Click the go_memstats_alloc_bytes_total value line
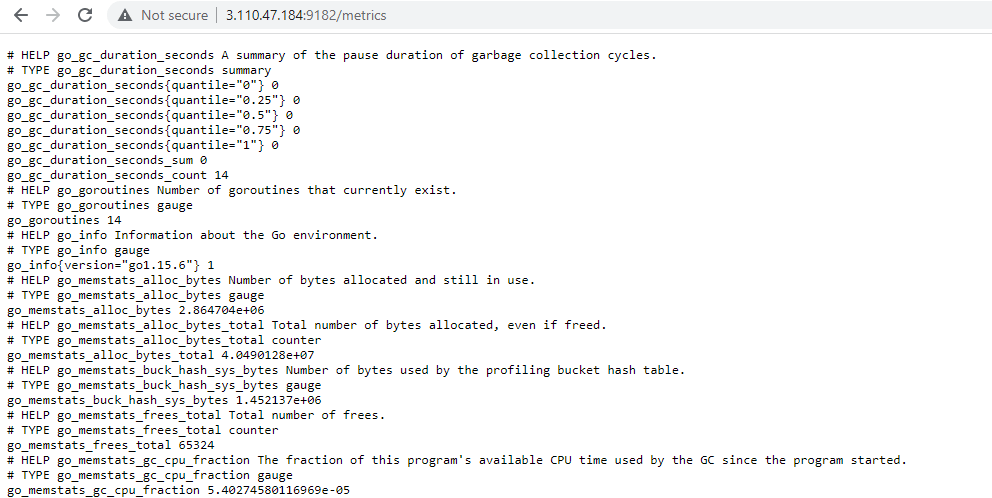This screenshot has height=498, width=992. (x=161, y=355)
